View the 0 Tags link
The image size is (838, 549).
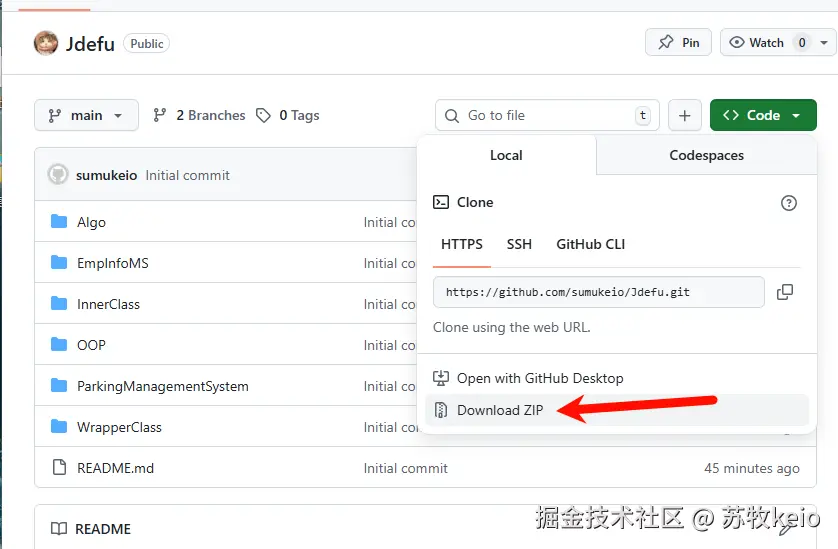pyautogui.click(x=288, y=115)
